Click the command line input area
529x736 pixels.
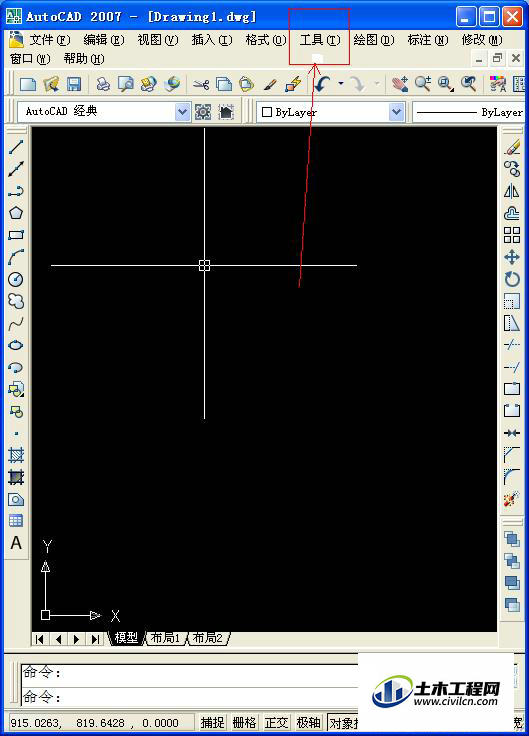pyautogui.click(x=190, y=697)
